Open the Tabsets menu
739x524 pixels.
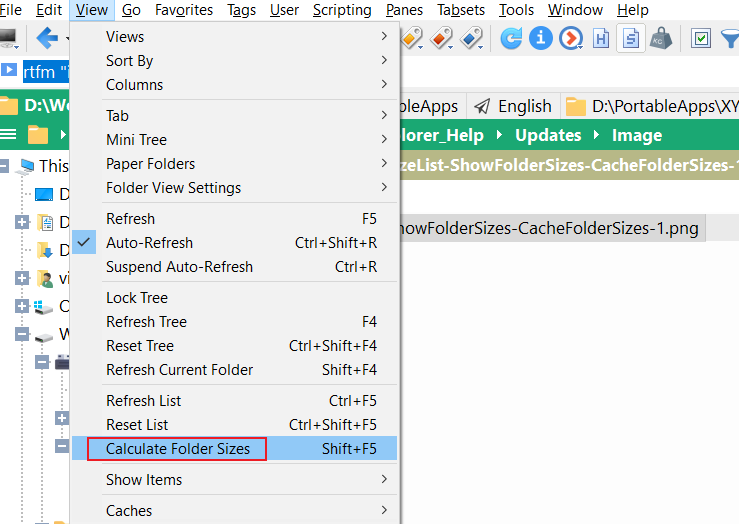point(461,10)
